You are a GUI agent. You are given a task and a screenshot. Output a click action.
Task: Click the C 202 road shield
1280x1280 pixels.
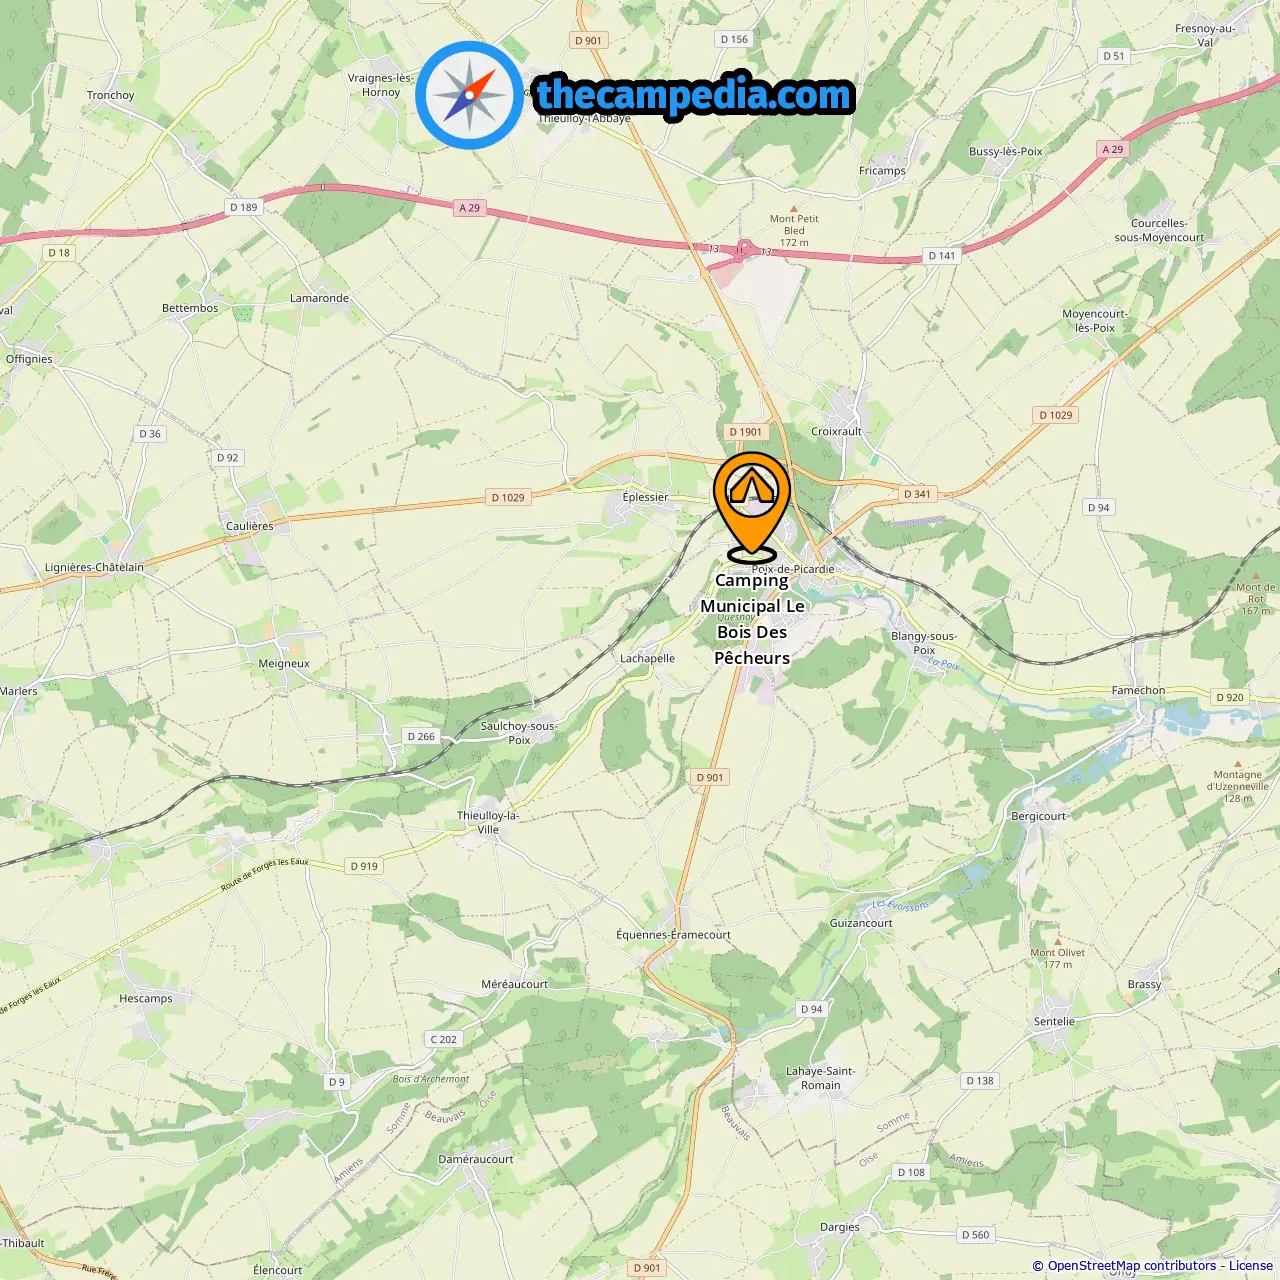coord(444,1039)
